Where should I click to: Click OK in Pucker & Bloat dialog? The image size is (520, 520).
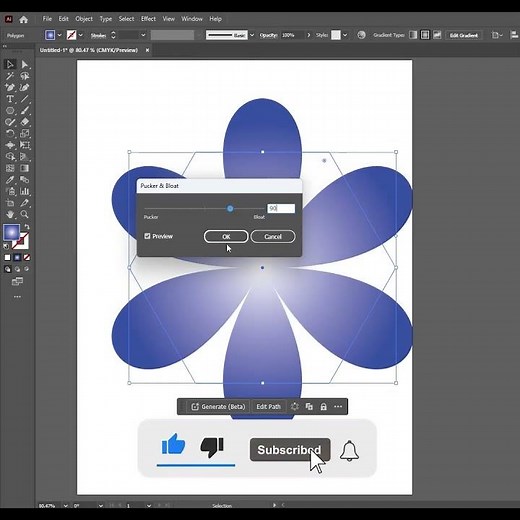point(226,237)
